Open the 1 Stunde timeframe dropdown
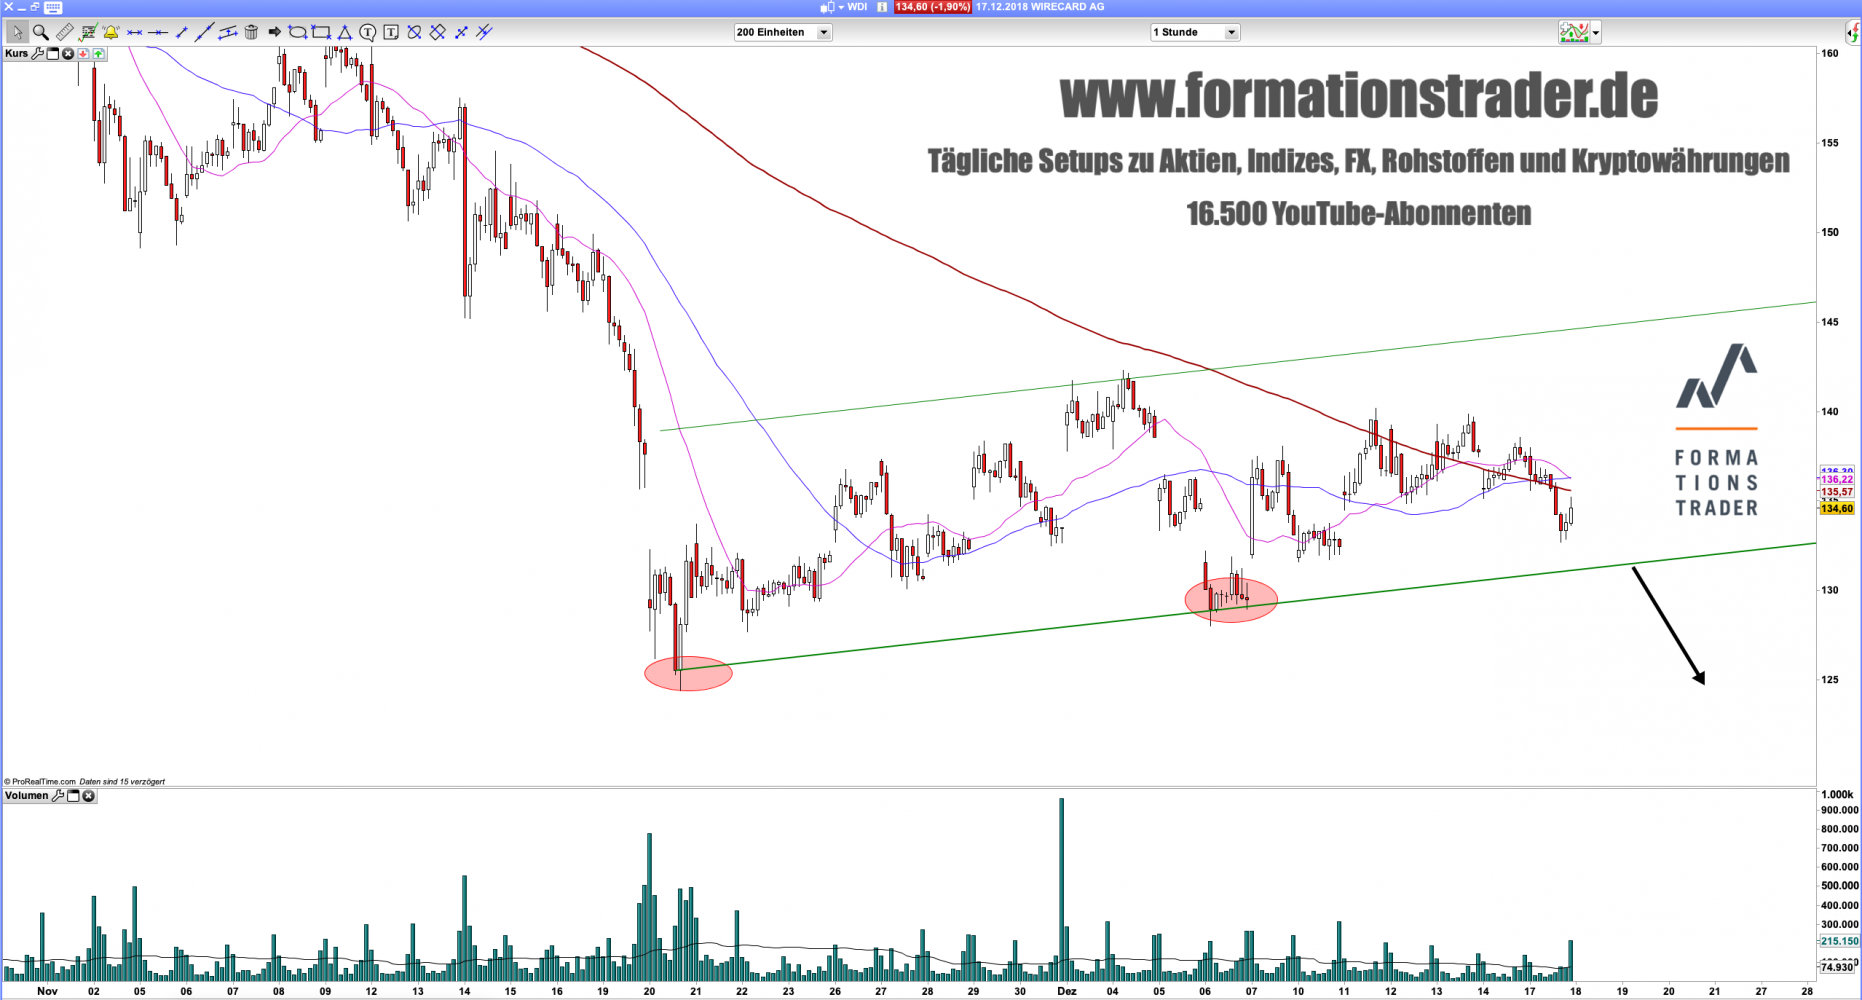 pos(1231,32)
